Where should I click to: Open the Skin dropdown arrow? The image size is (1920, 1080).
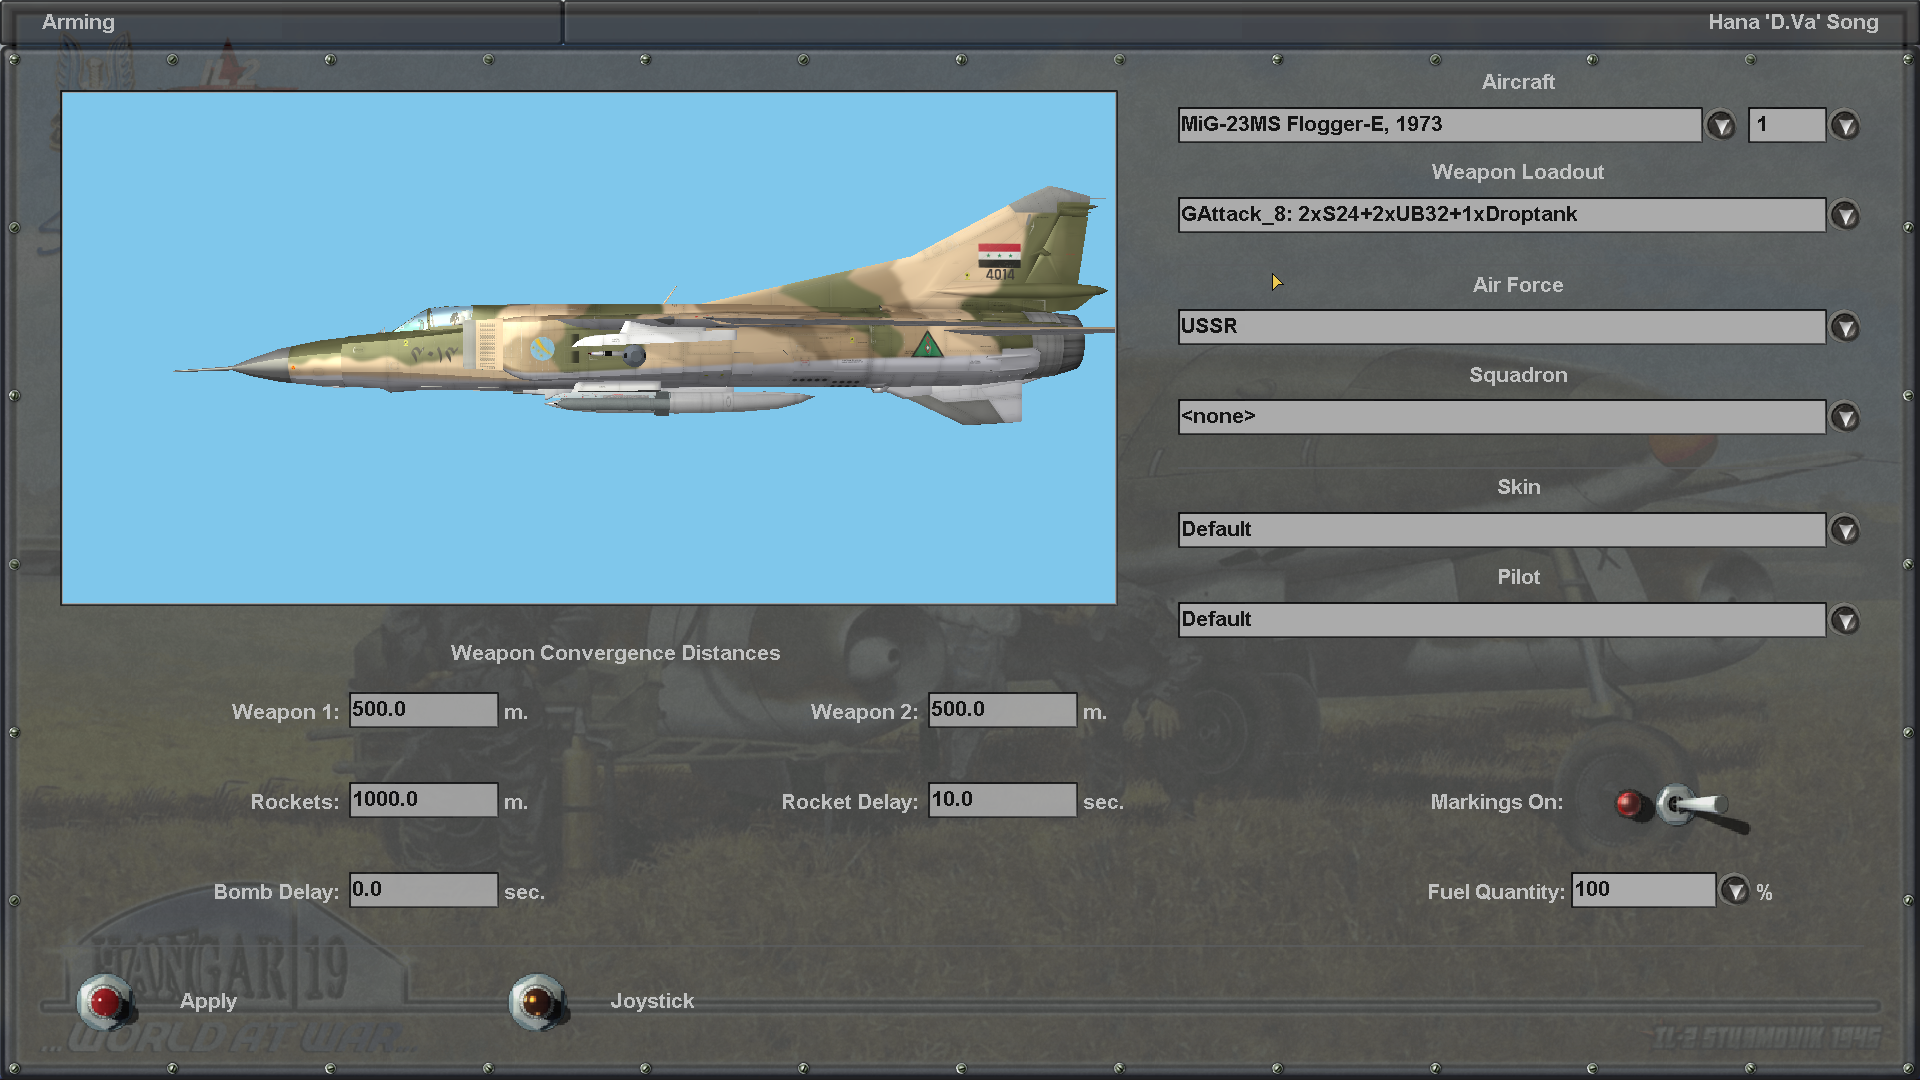click(x=1845, y=530)
